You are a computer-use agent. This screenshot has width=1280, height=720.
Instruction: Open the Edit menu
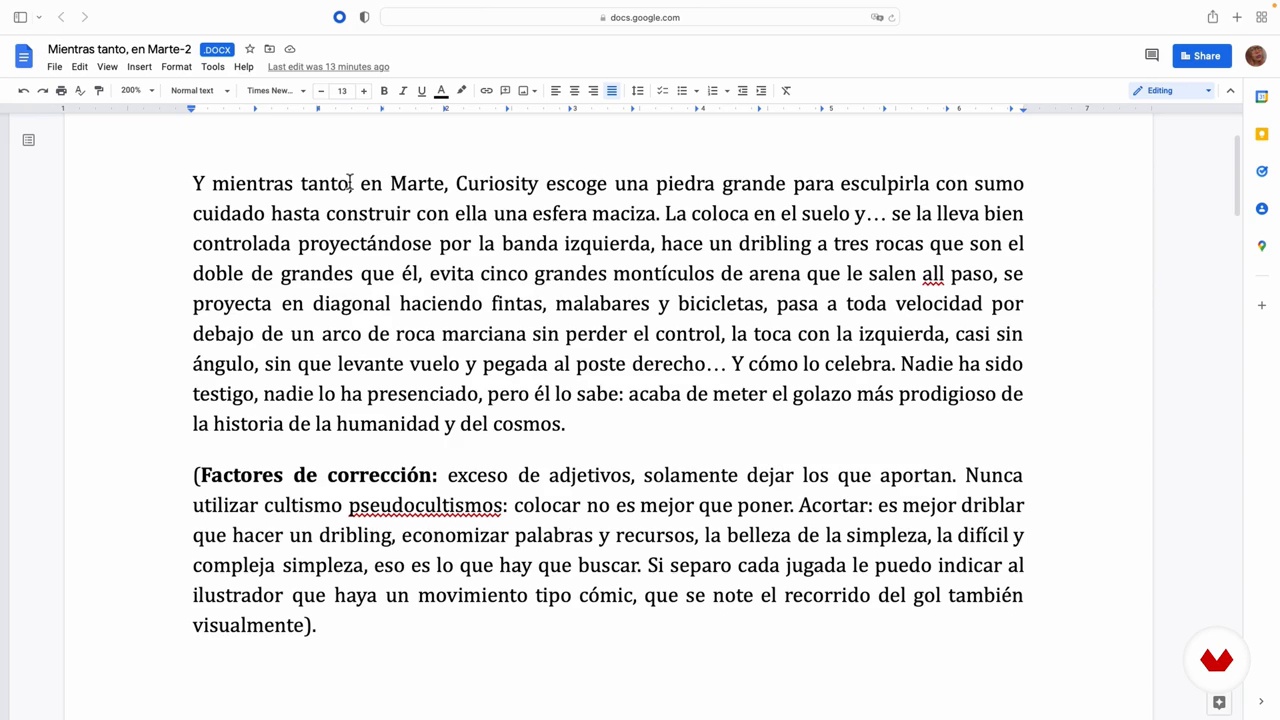point(79,67)
